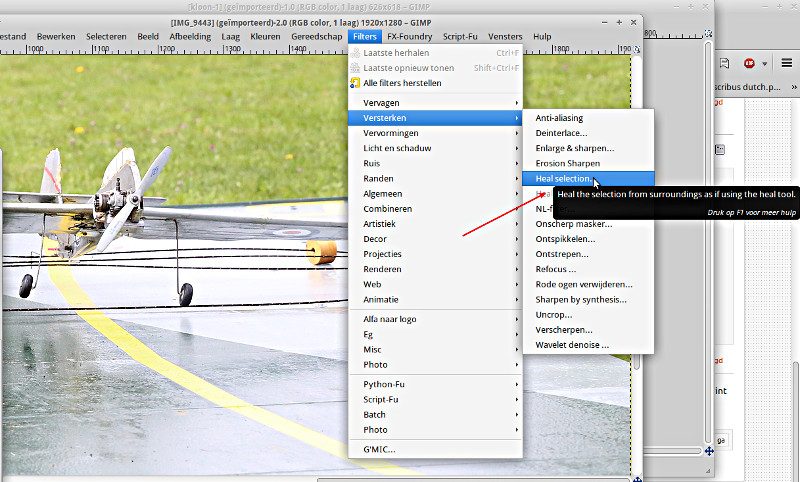Open the Beeld menu

click(148, 37)
